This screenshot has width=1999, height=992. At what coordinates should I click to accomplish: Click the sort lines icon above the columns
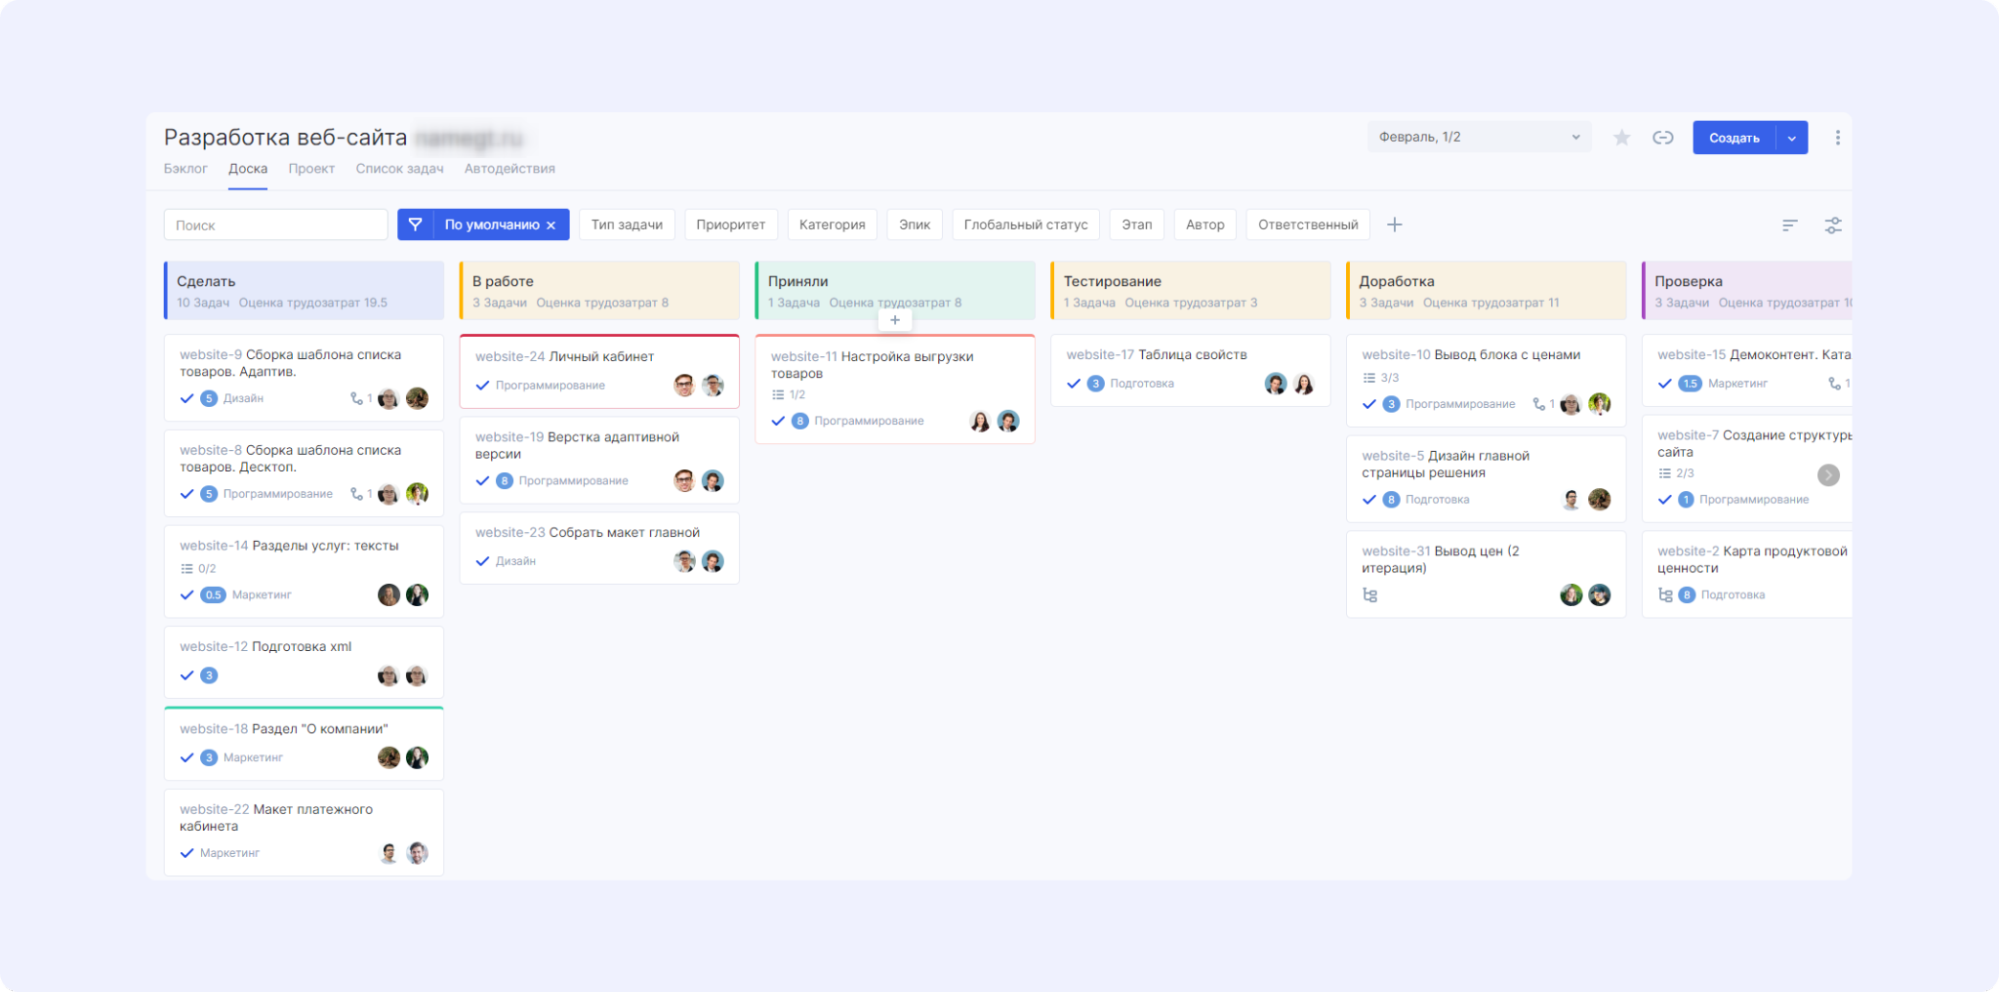click(1789, 225)
